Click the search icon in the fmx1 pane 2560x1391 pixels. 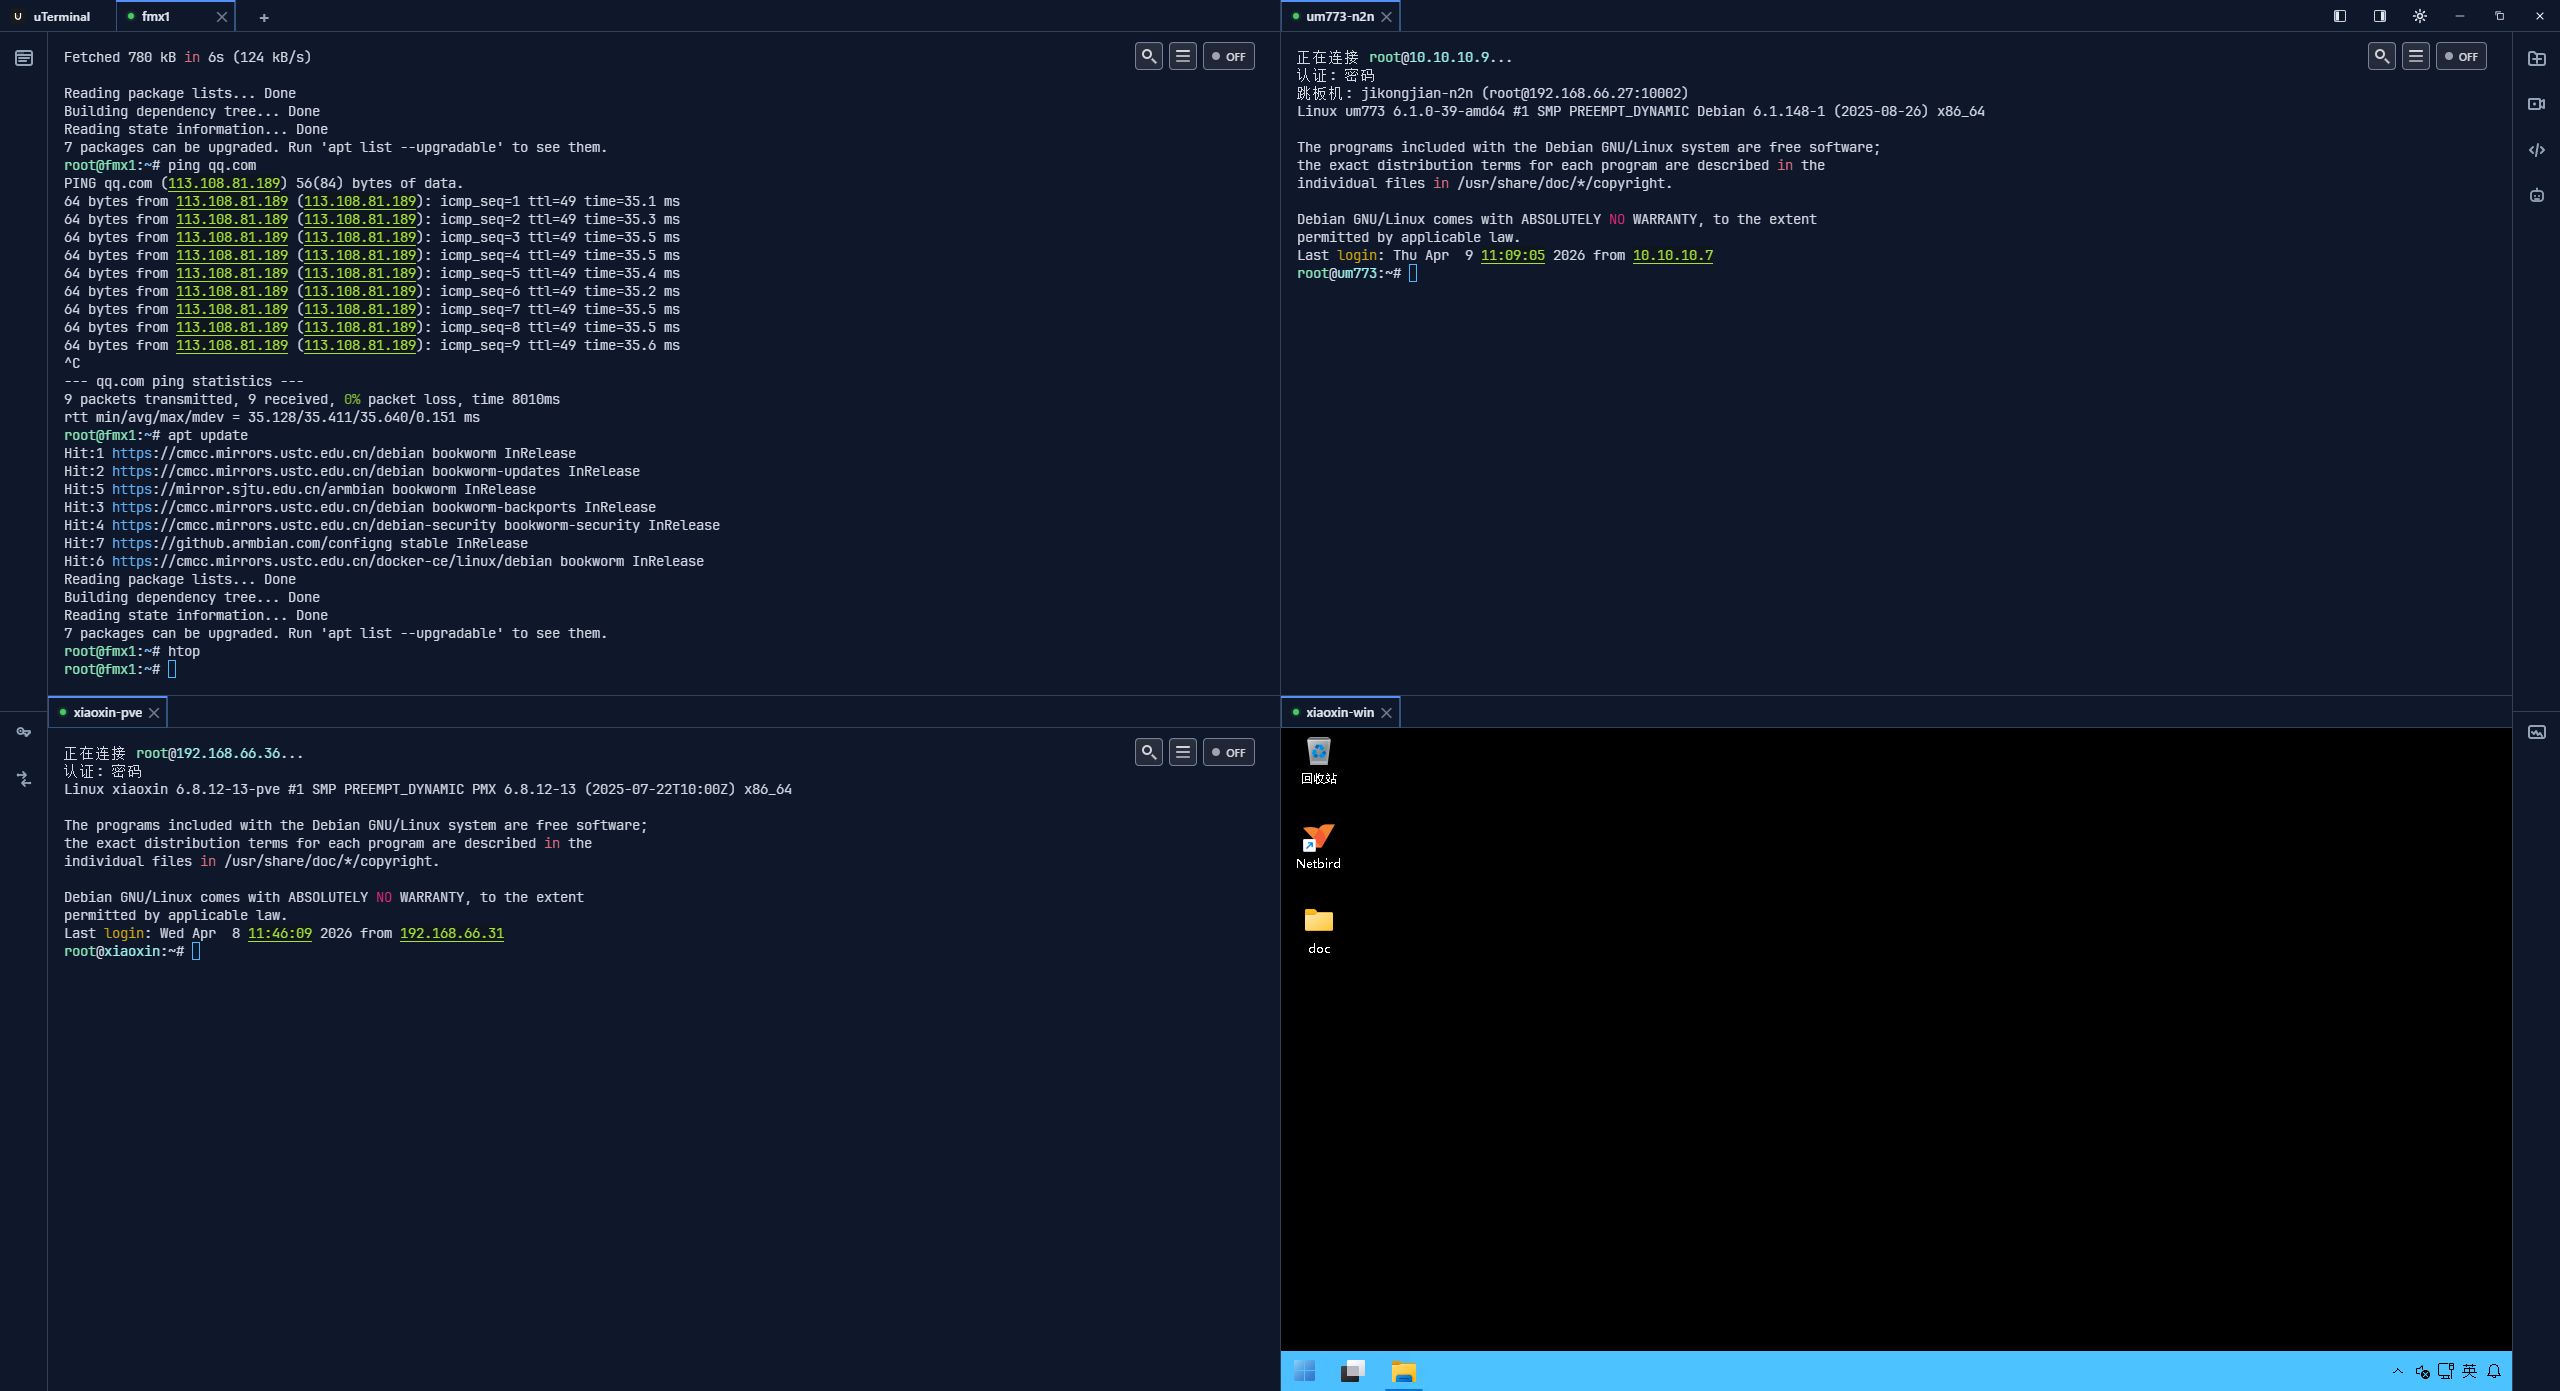tap(1148, 56)
